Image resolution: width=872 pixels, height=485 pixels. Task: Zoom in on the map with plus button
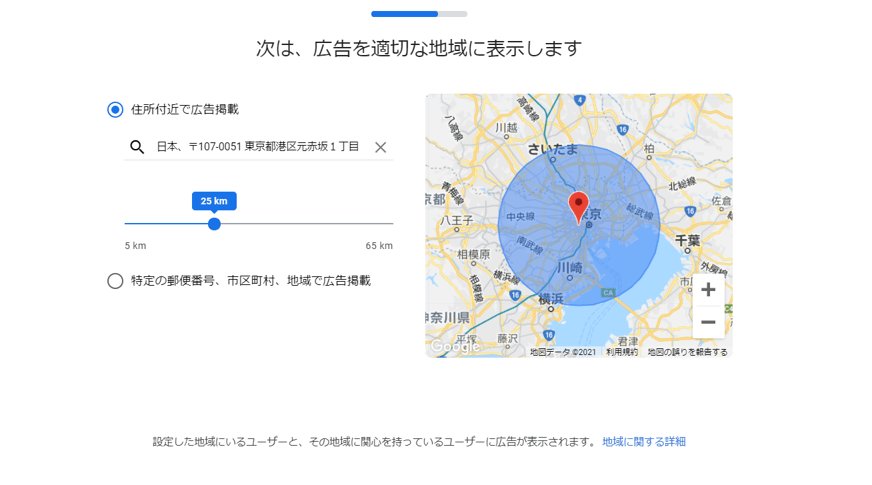tap(708, 290)
